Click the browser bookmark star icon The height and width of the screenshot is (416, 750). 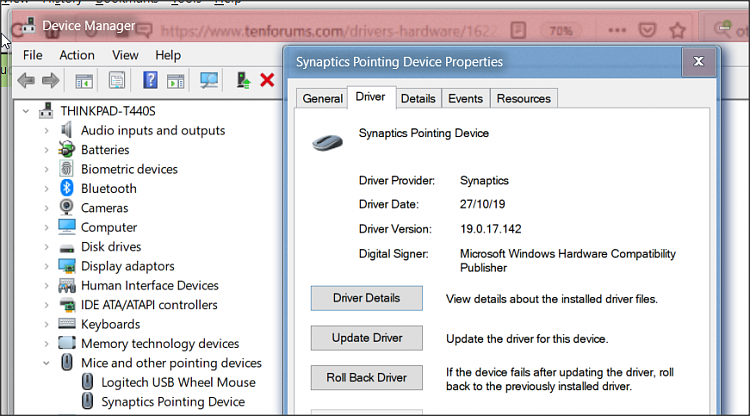[677, 31]
